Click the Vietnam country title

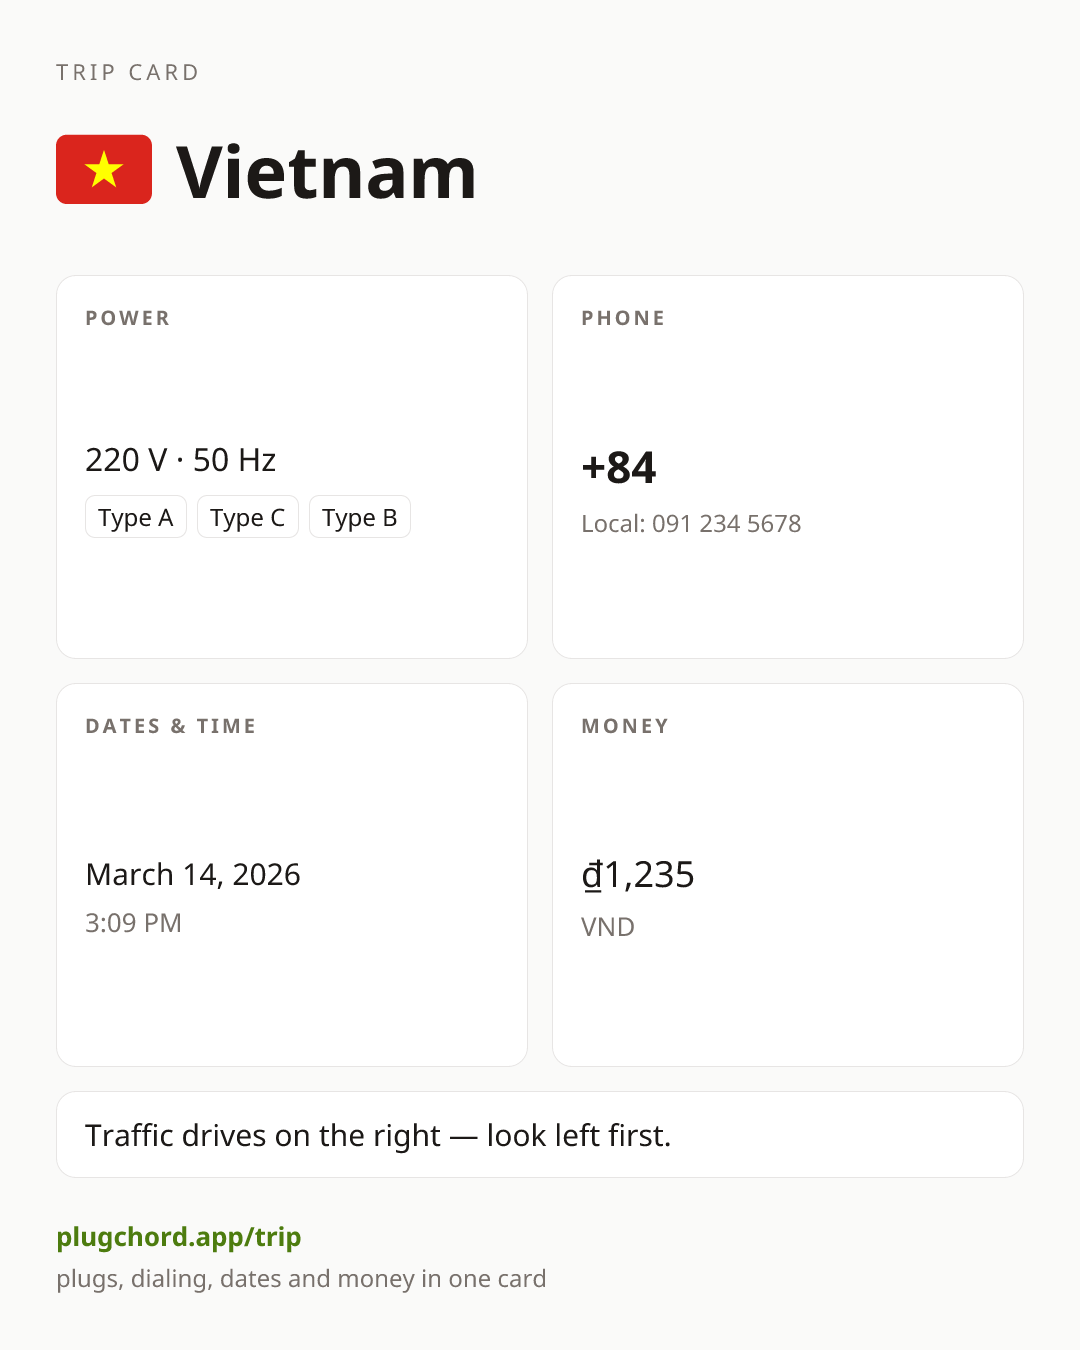pyautogui.click(x=326, y=172)
